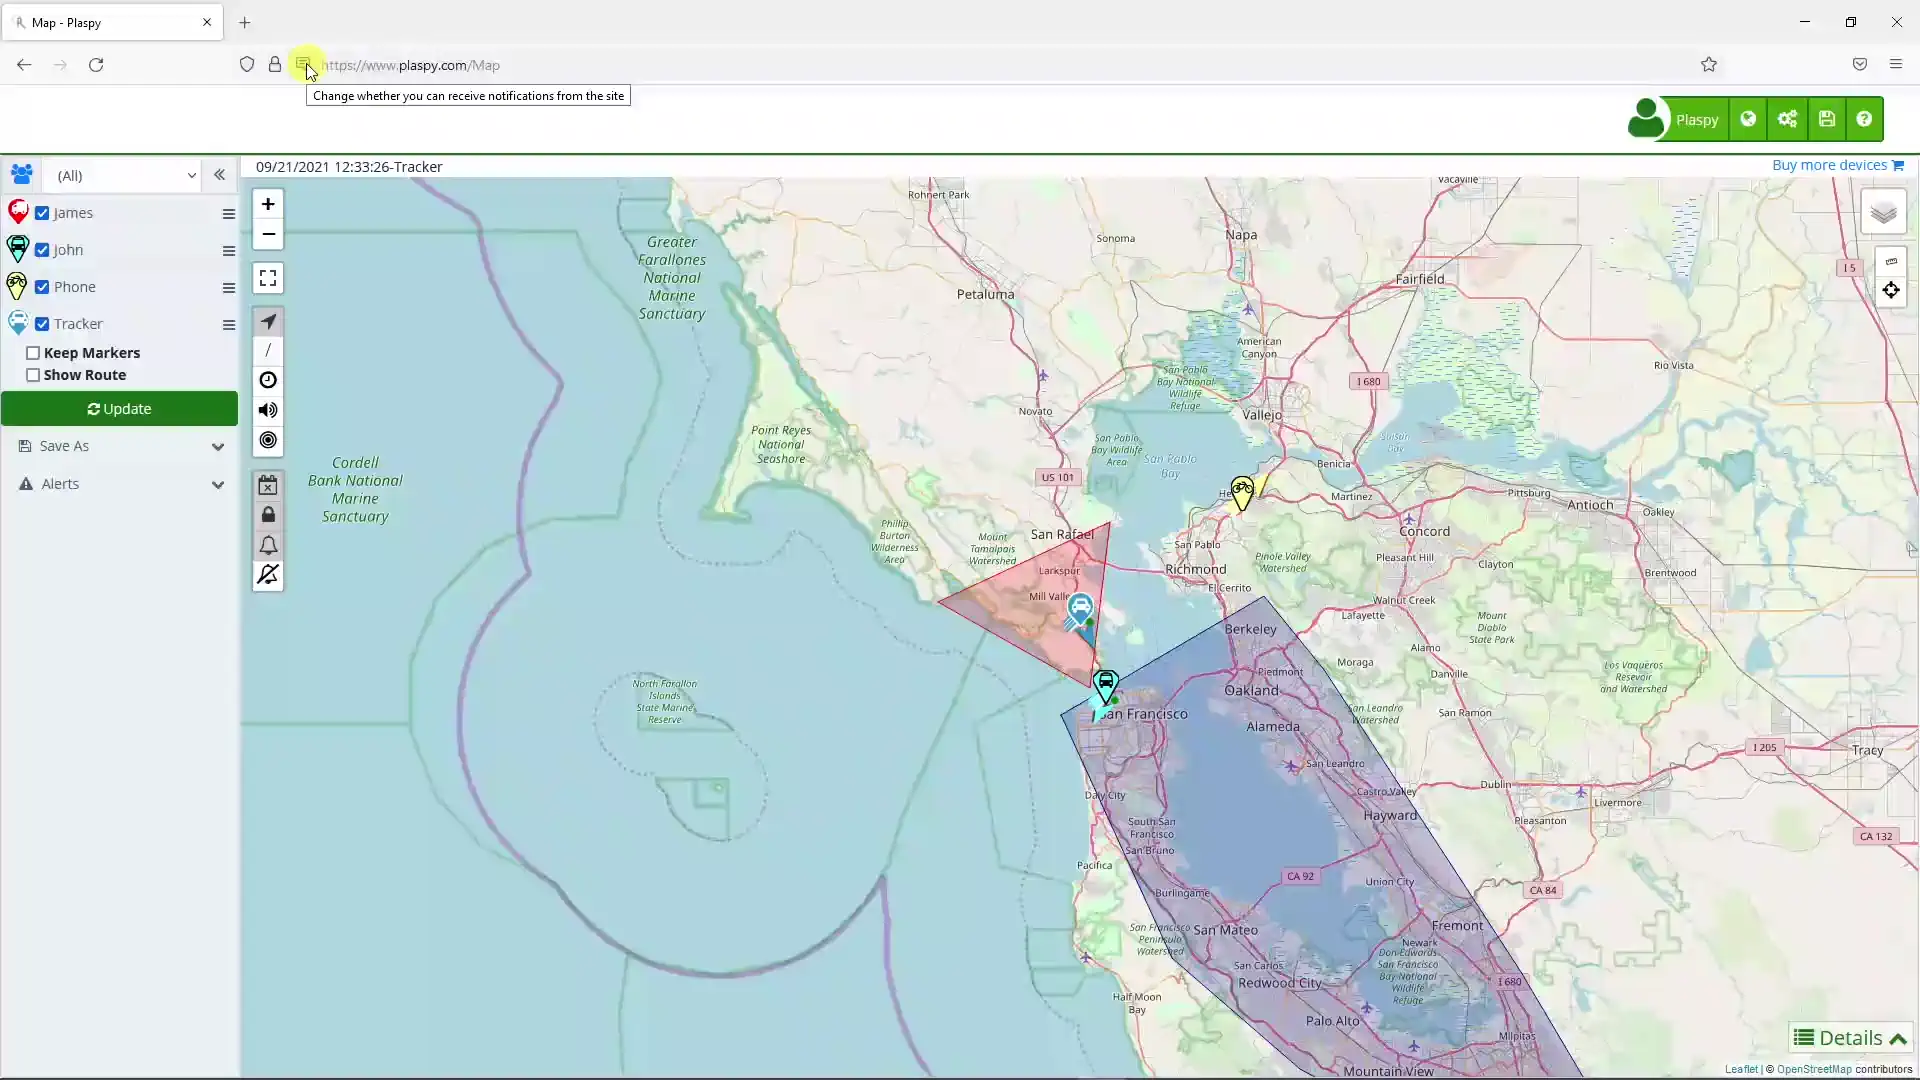Click the crossed-out bell mute icon
The image size is (1920, 1080).
(268, 575)
